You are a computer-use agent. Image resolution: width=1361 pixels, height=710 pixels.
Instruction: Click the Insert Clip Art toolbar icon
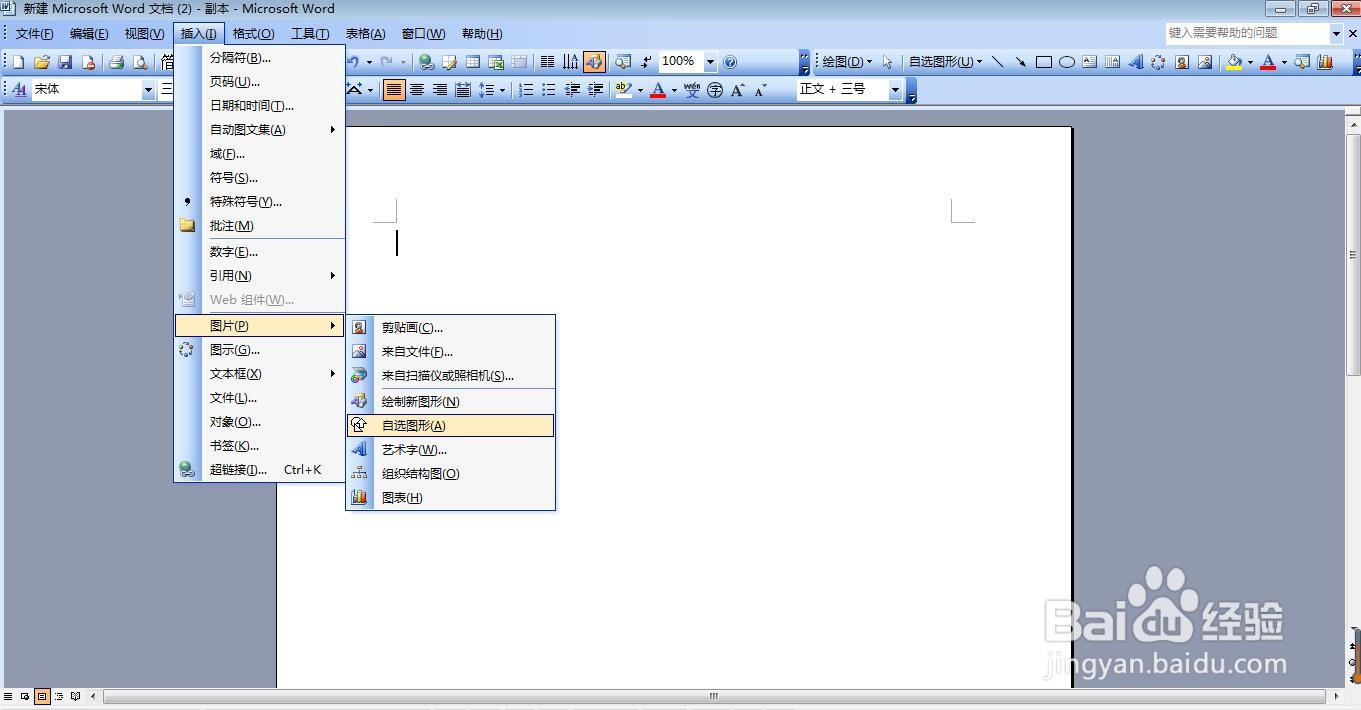pyautogui.click(x=1182, y=62)
